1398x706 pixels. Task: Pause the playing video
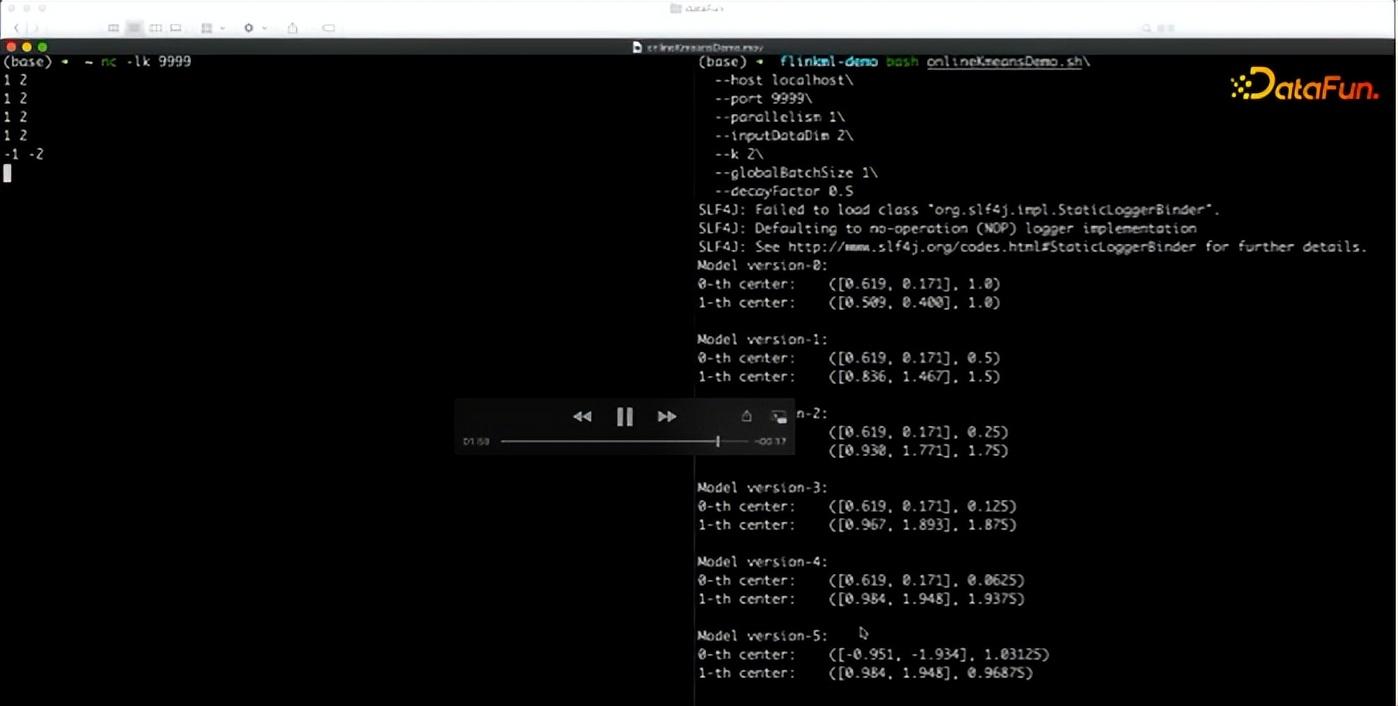(624, 417)
